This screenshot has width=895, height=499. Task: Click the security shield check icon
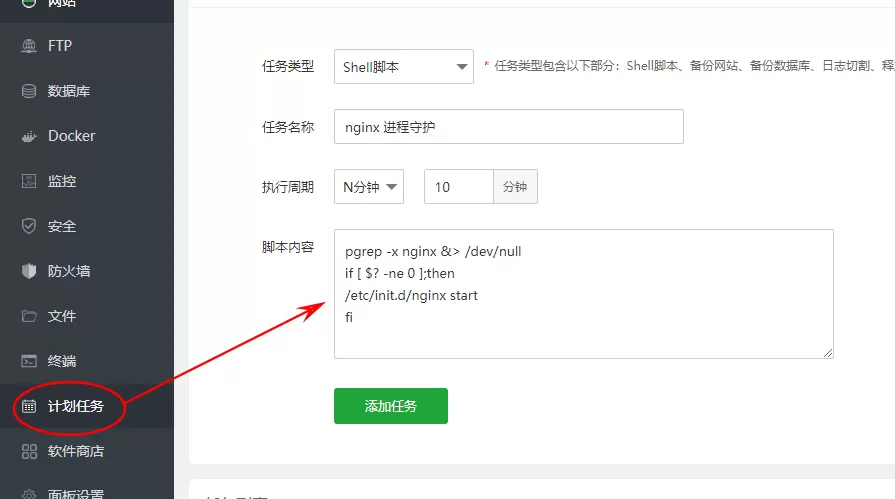coord(29,226)
